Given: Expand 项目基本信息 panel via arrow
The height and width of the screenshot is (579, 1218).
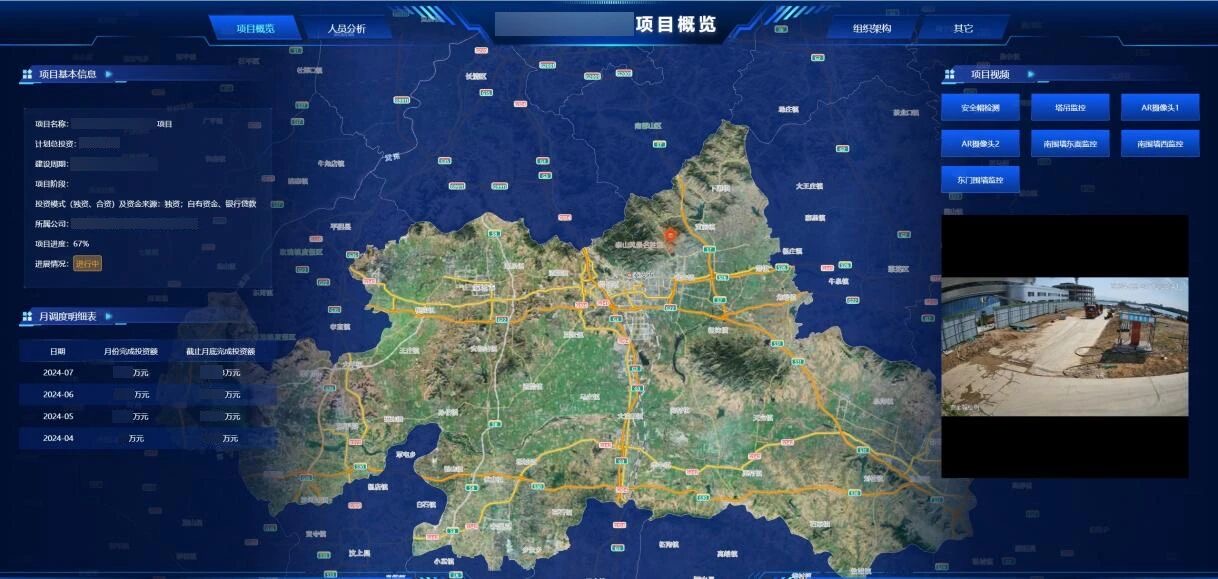Looking at the screenshot, I should [108, 74].
